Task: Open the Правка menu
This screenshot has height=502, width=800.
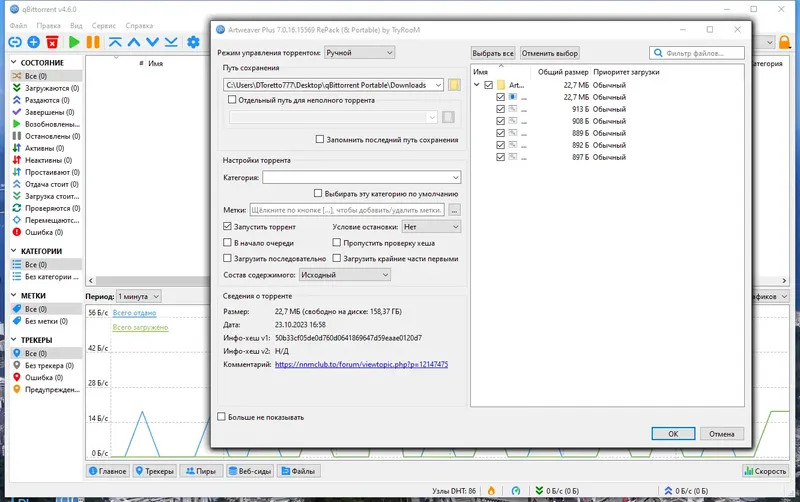Action: pos(48,26)
